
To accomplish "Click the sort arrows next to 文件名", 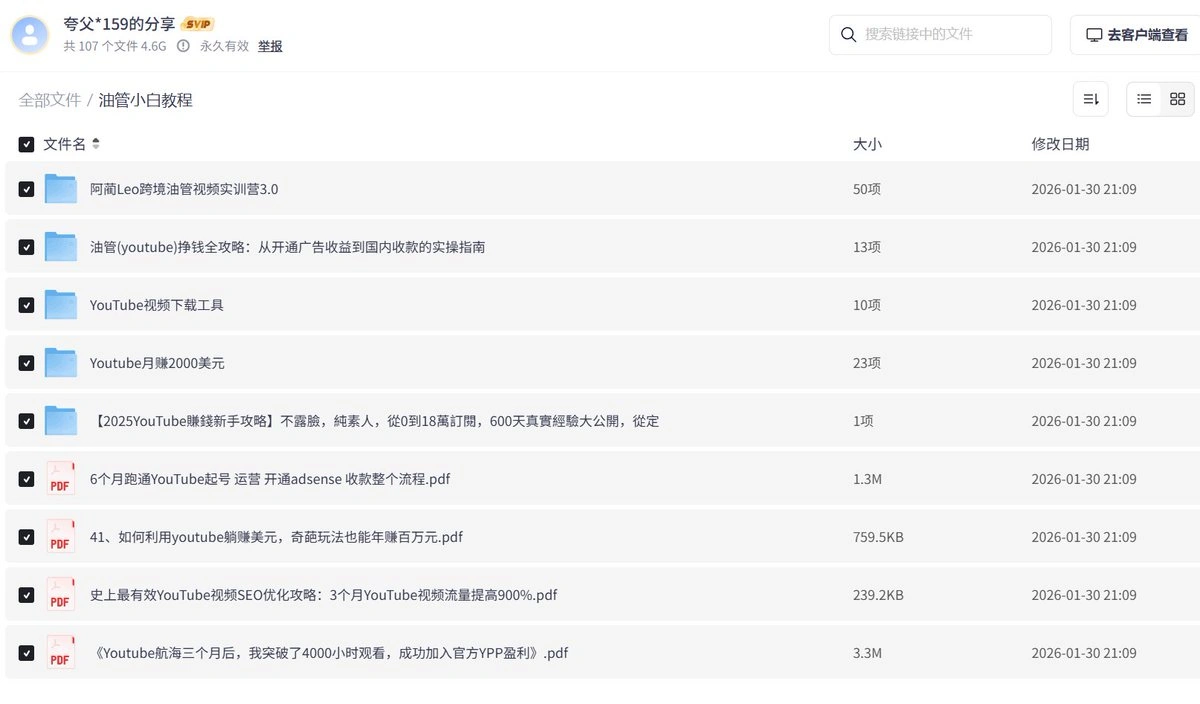I will [95, 143].
